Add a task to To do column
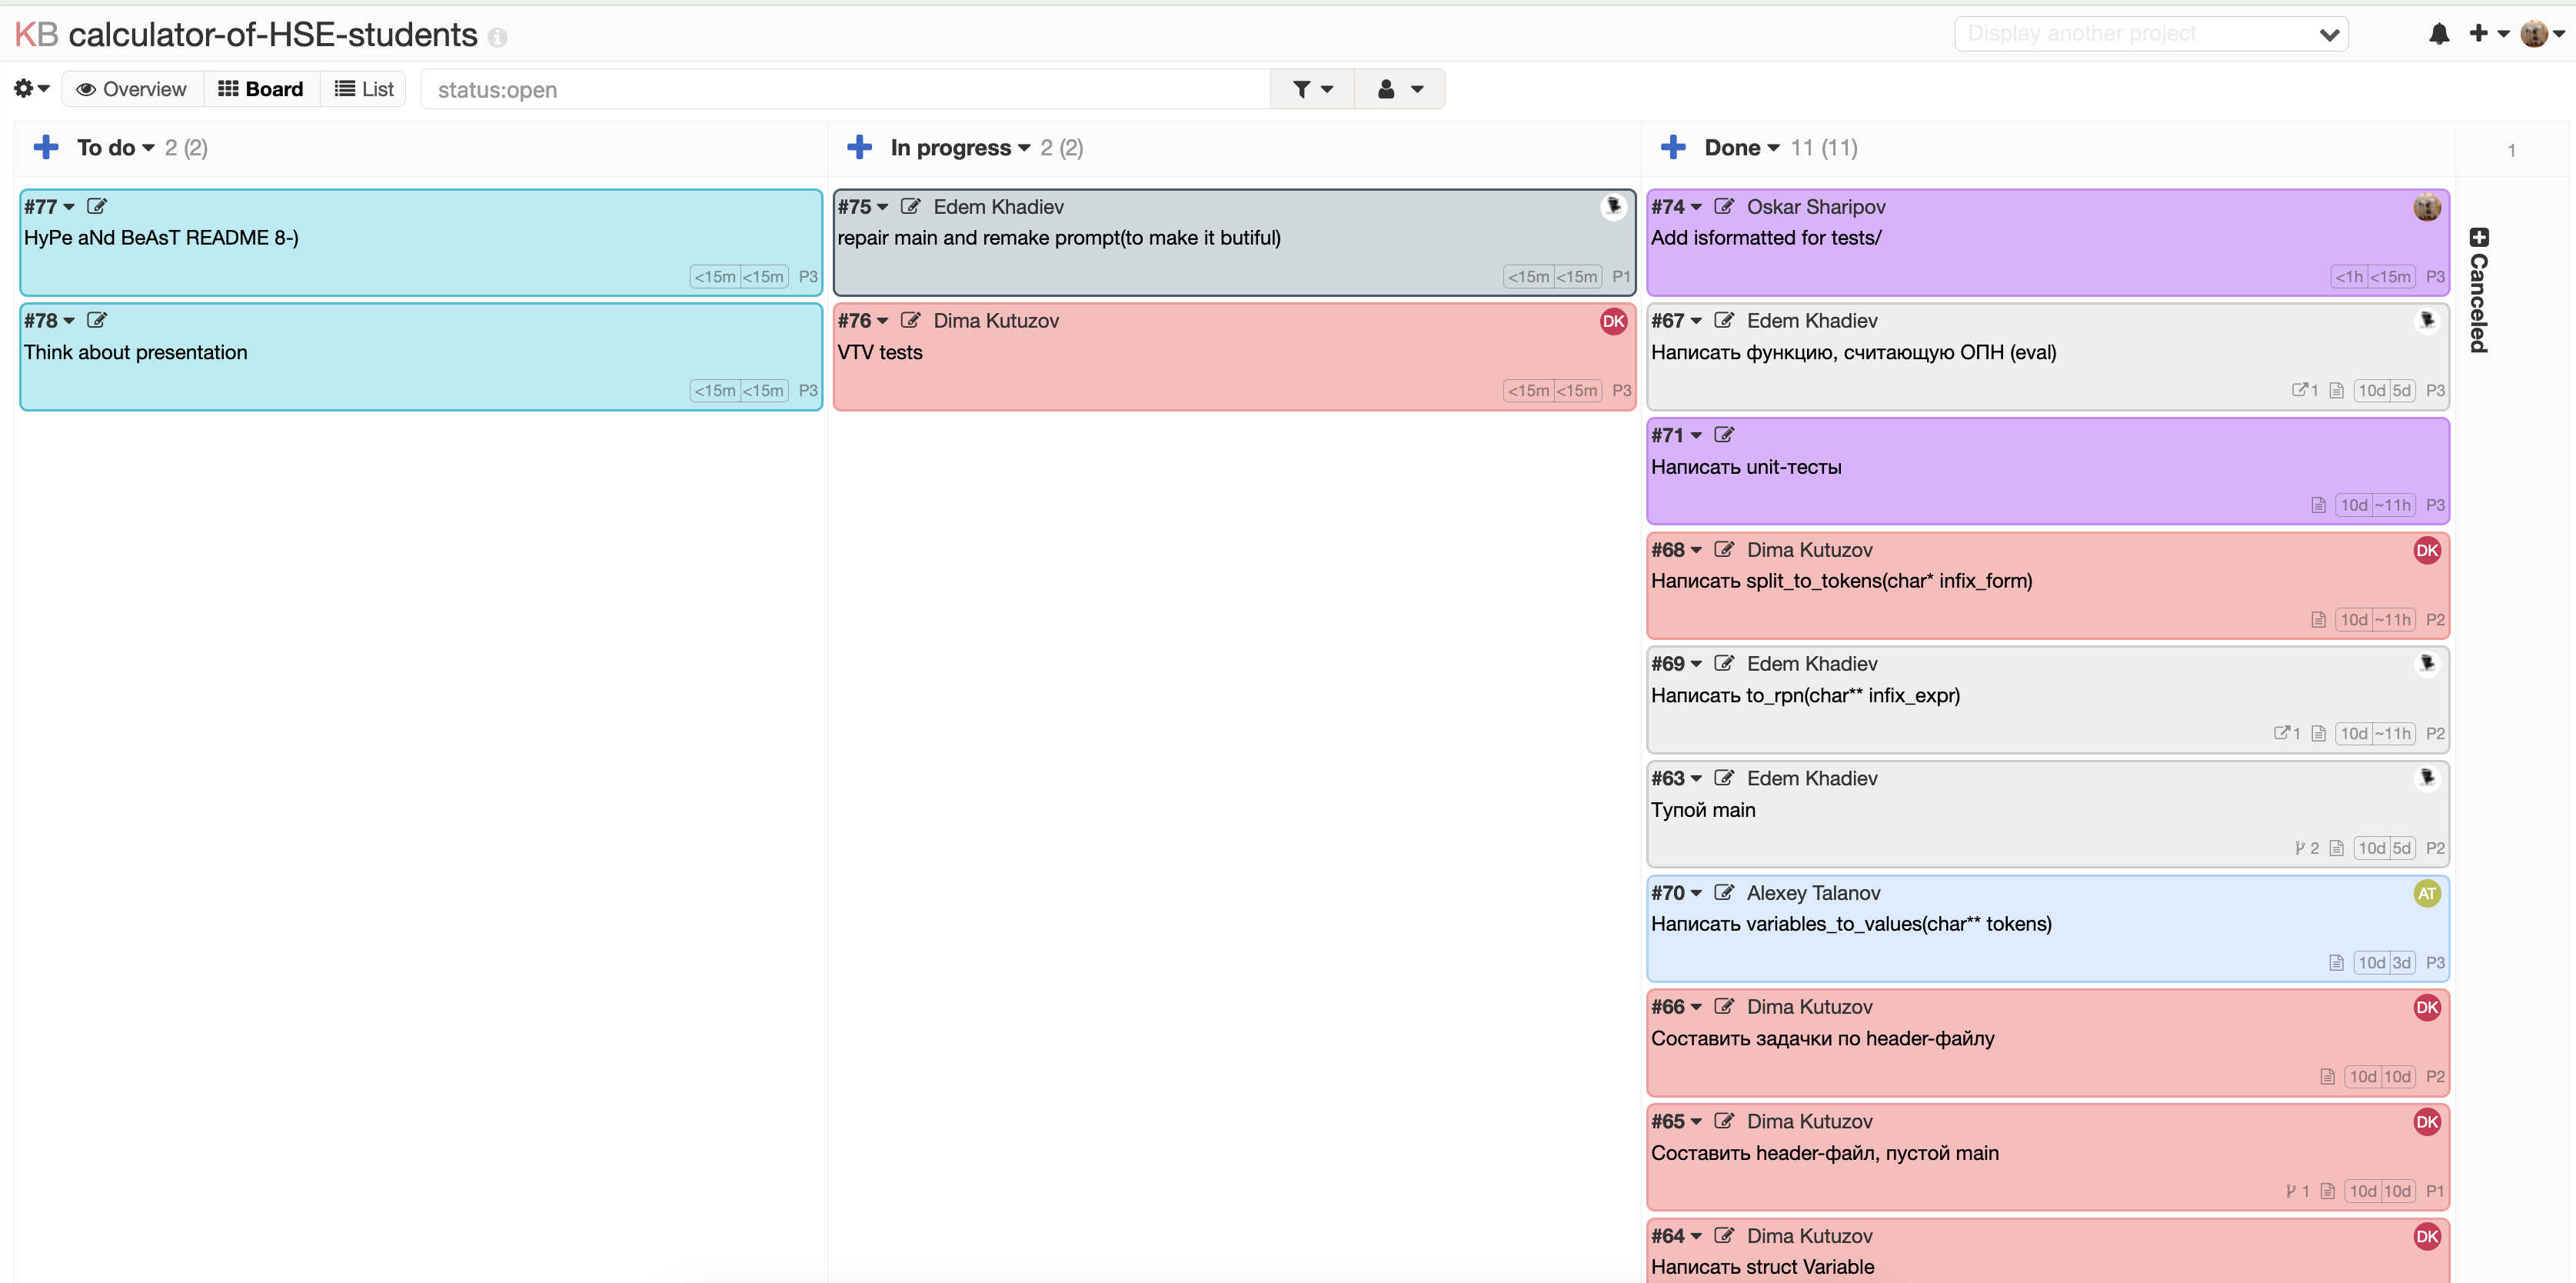Screen dimensions: 2576x1283 [x=46, y=148]
